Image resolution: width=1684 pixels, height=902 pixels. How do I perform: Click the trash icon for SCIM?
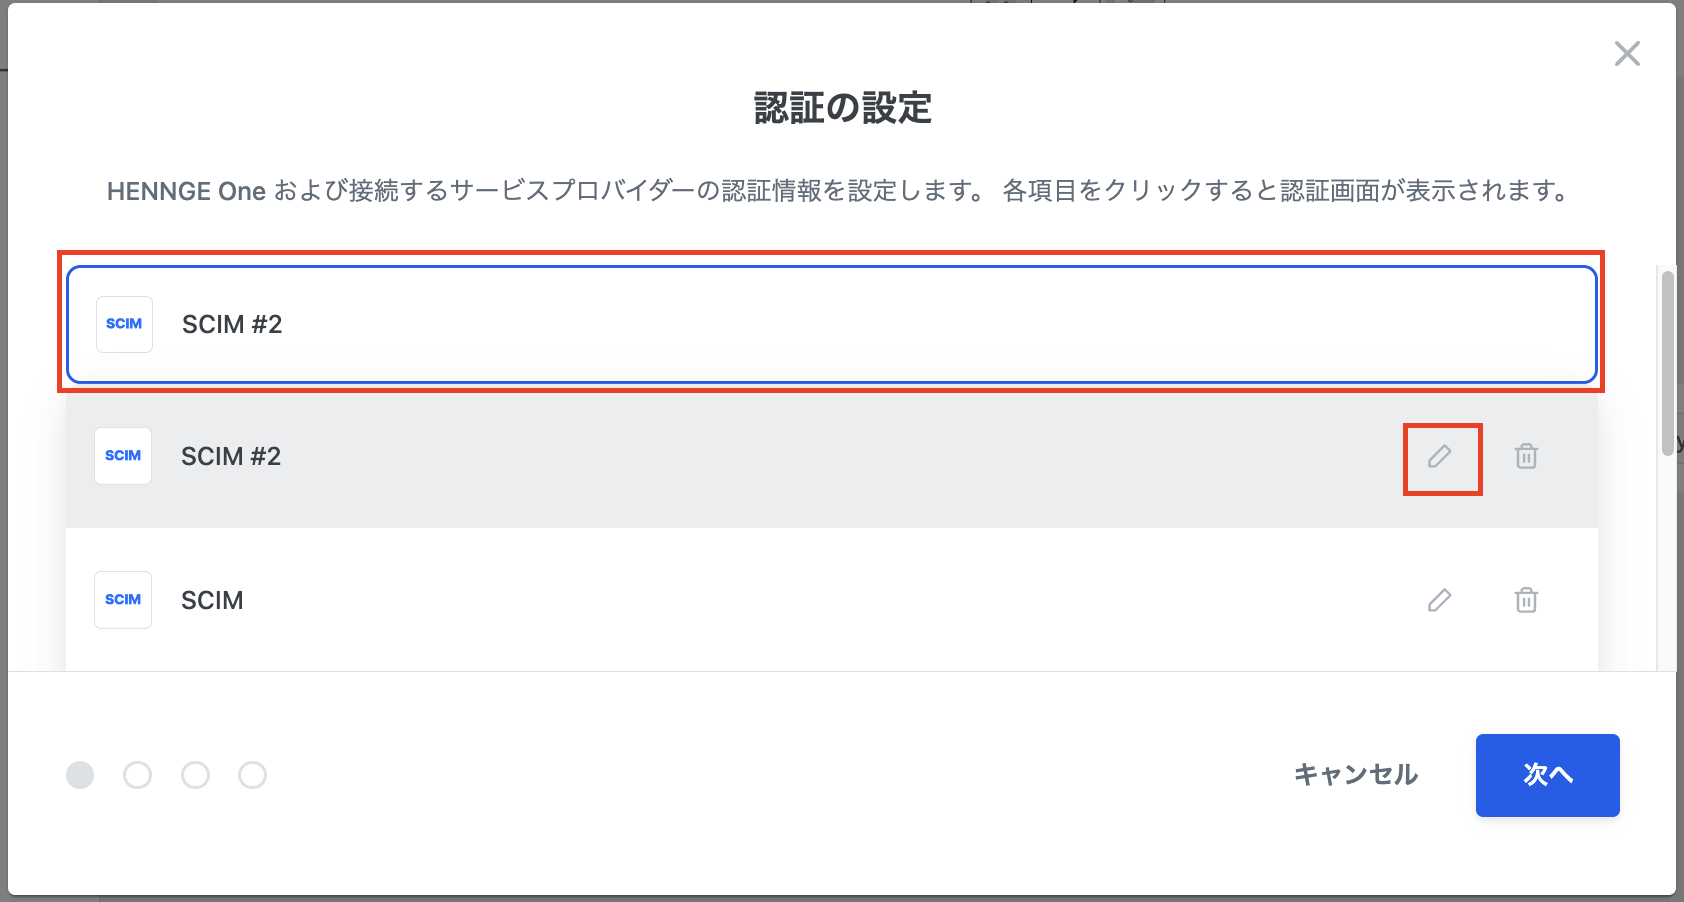[1526, 600]
